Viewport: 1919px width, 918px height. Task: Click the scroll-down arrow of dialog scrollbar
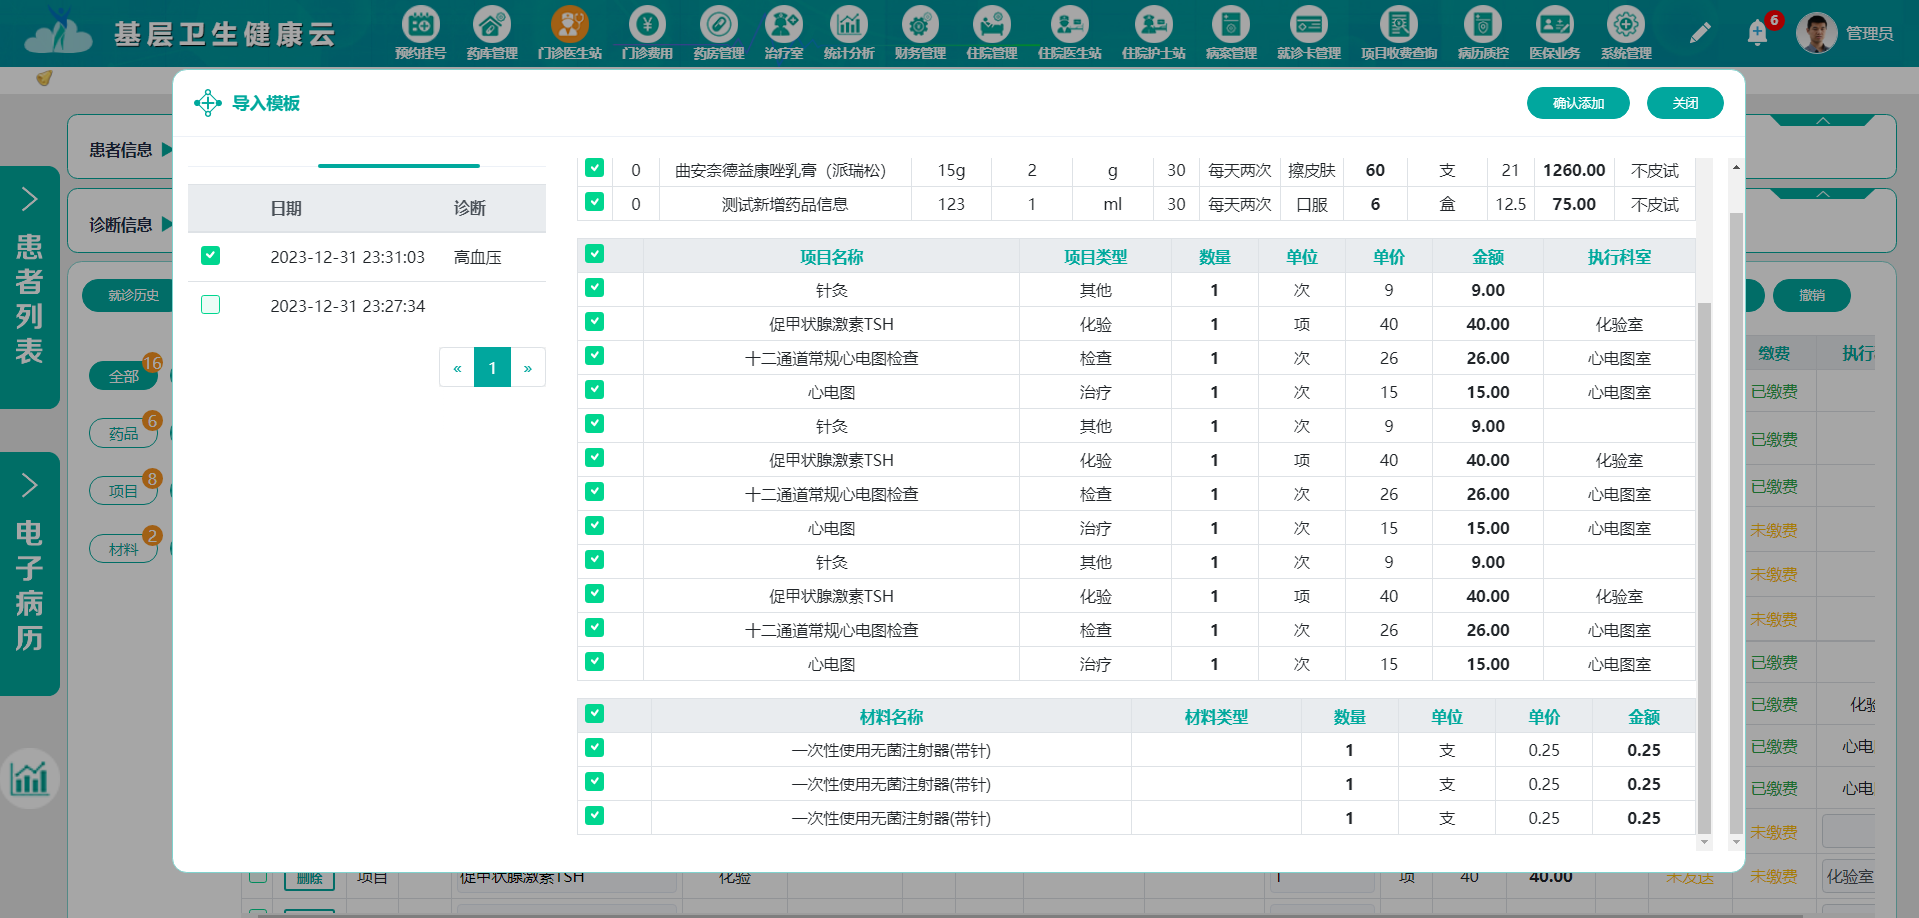pos(1736,842)
